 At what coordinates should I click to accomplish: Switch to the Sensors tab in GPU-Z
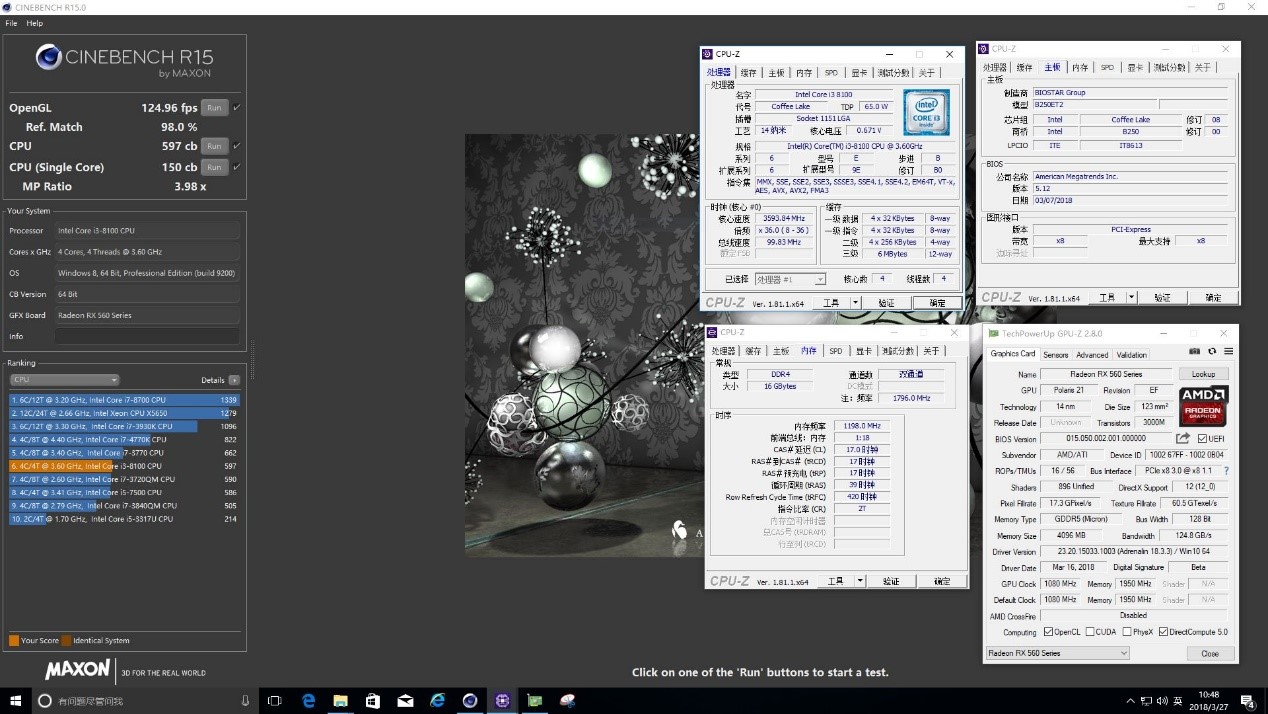pos(1055,354)
